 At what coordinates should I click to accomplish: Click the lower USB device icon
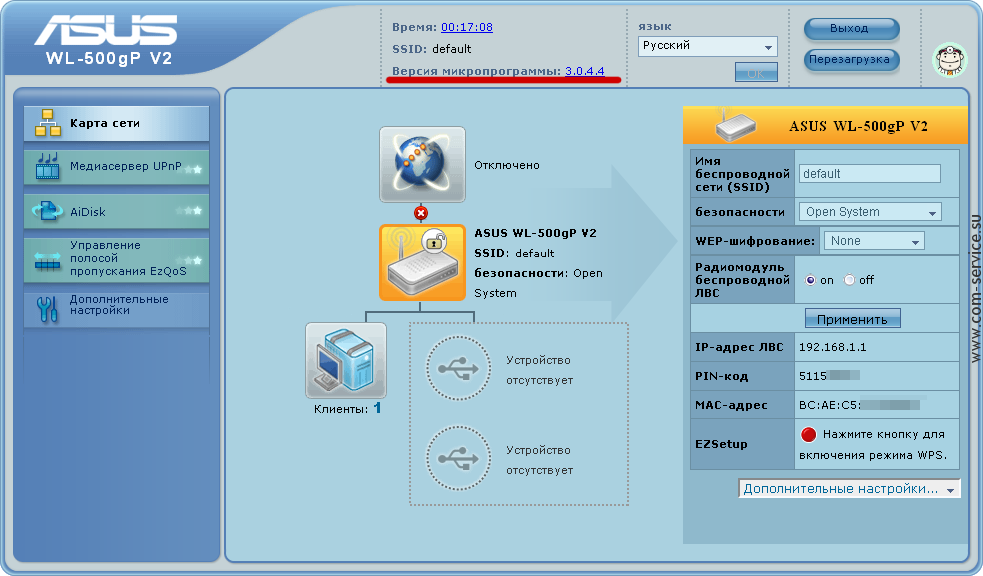point(458,458)
